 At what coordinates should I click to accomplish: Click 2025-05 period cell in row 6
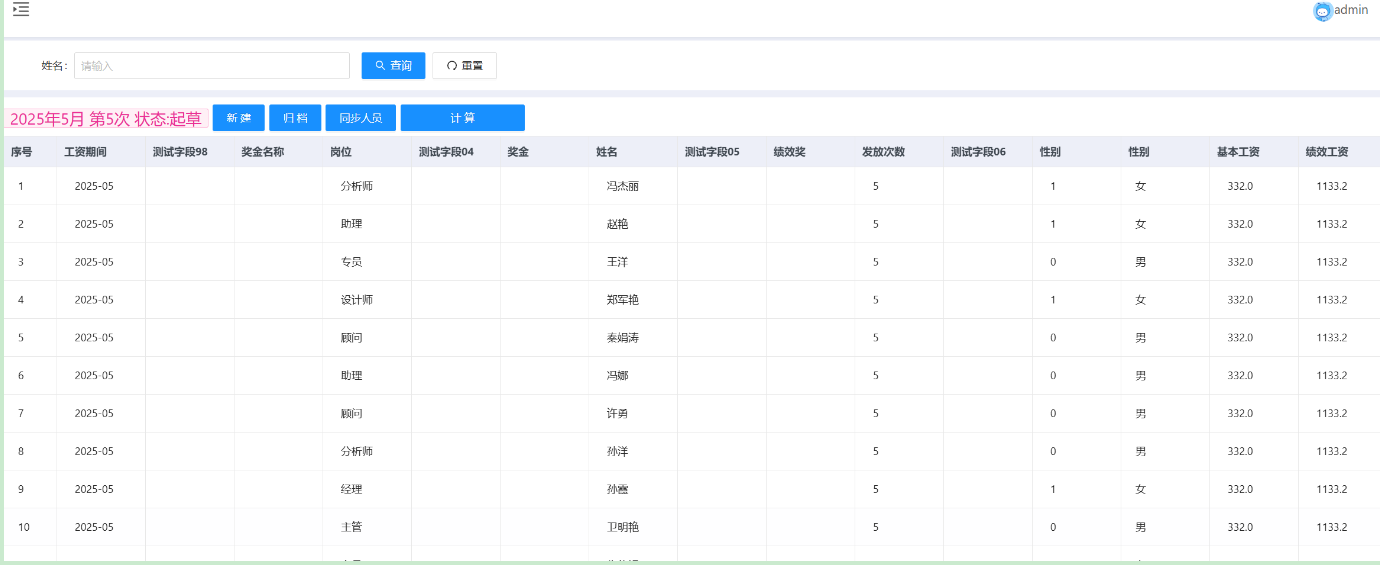94,376
